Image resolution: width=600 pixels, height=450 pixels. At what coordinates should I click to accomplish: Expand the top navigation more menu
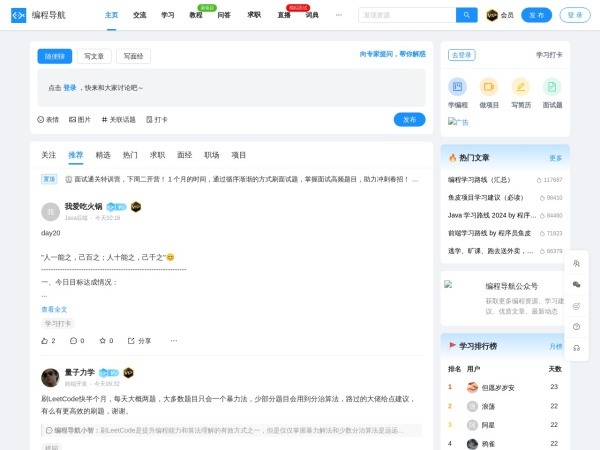click(x=338, y=15)
